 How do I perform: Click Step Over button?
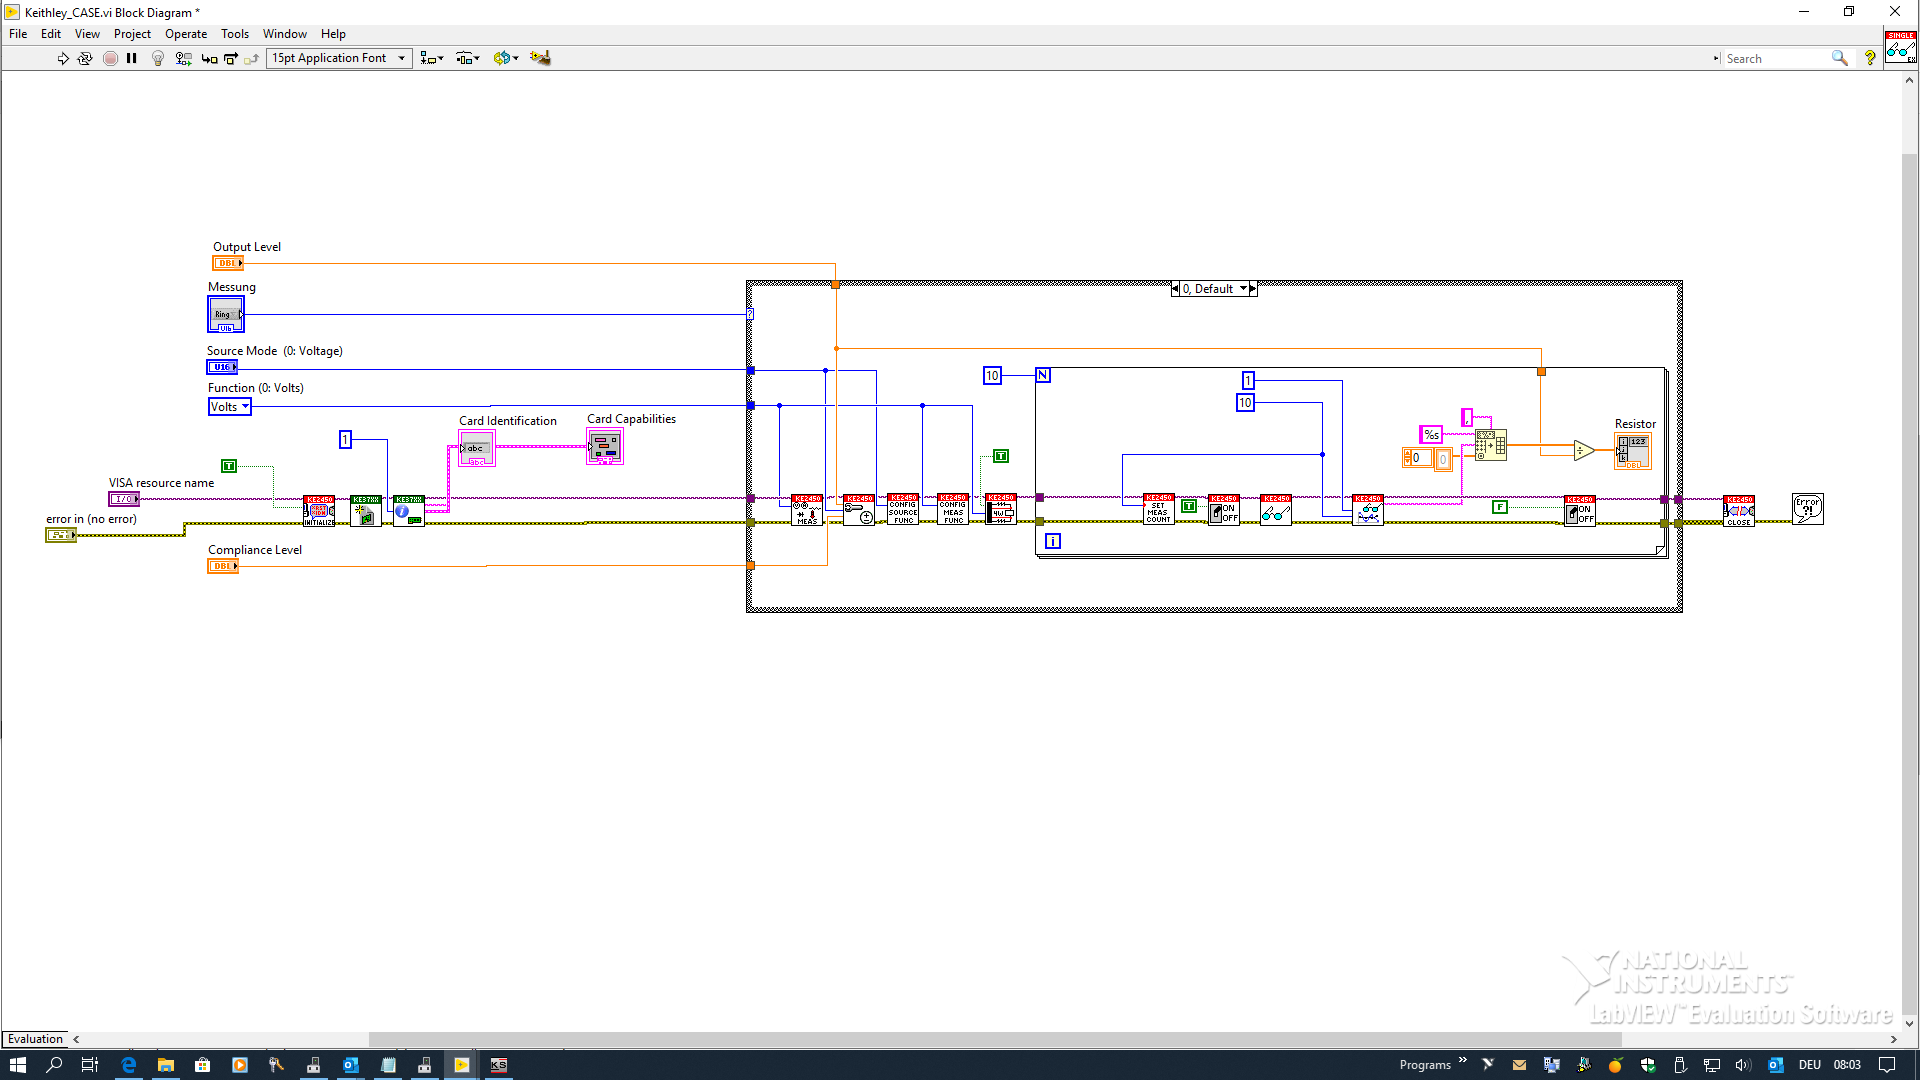click(231, 58)
